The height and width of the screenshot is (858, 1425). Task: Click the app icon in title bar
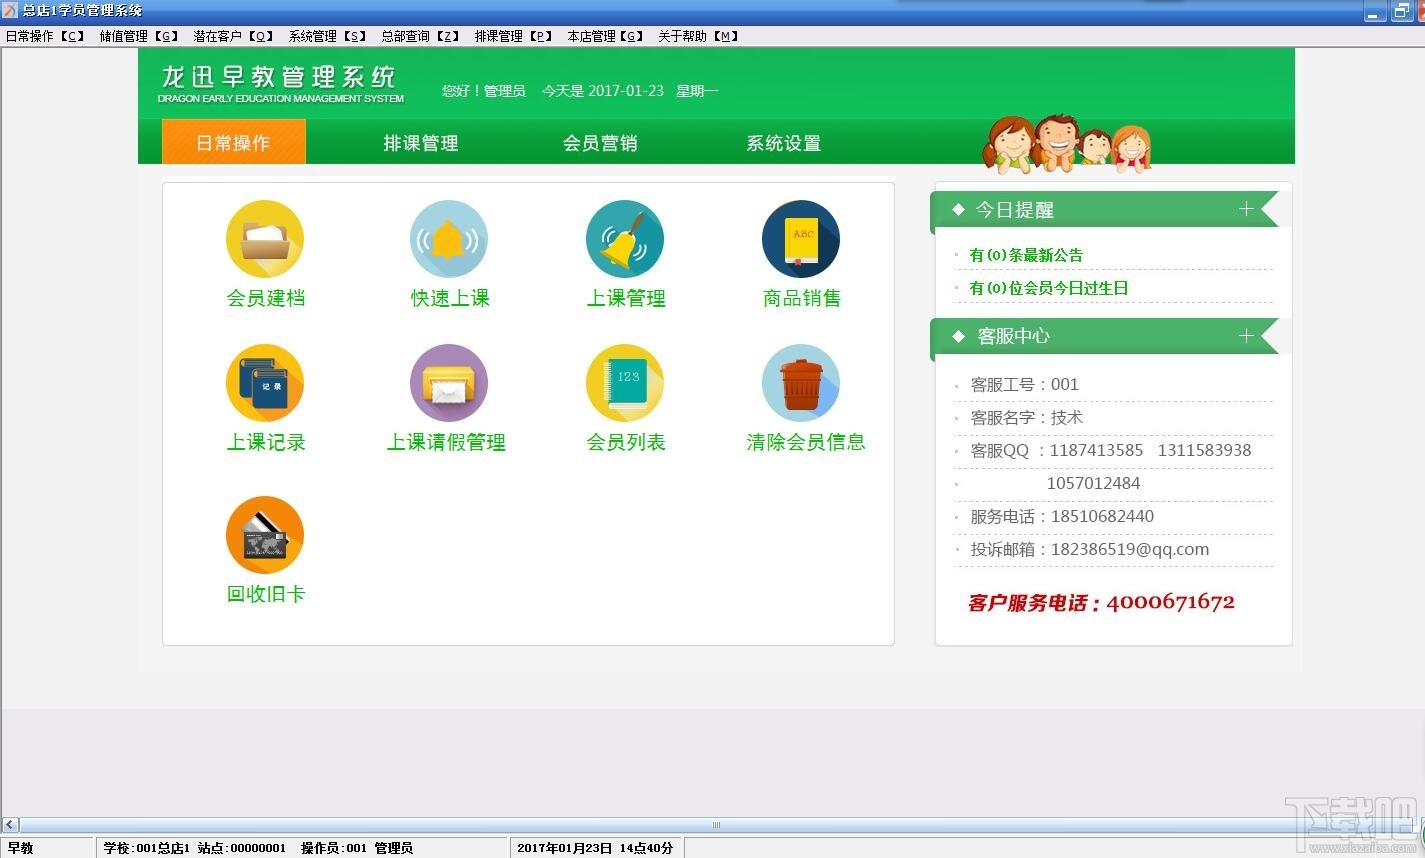(x=10, y=10)
